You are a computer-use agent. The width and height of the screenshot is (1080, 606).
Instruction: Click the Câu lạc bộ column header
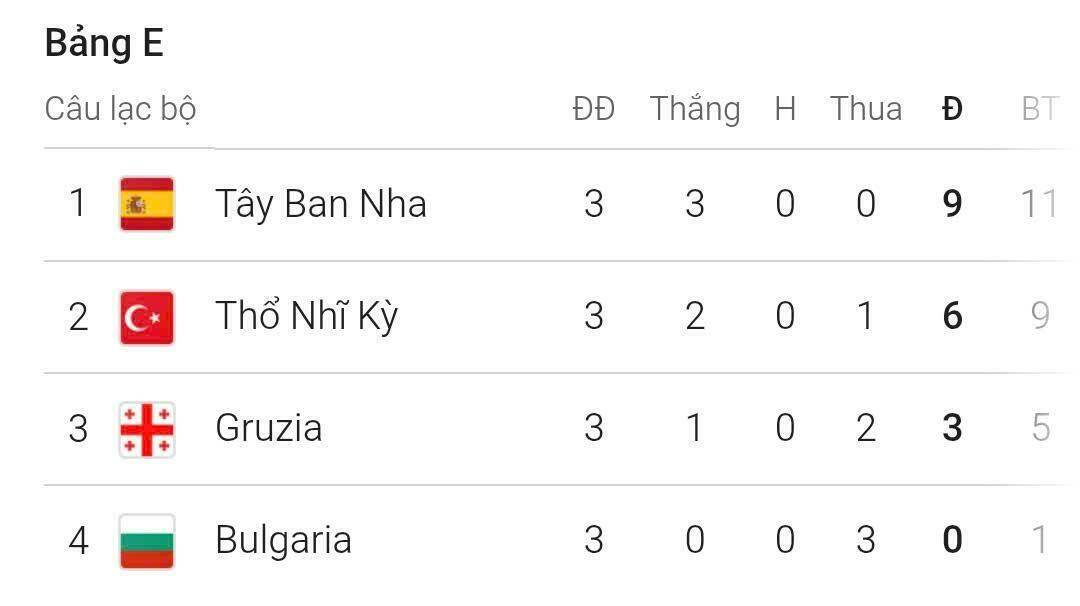(120, 109)
